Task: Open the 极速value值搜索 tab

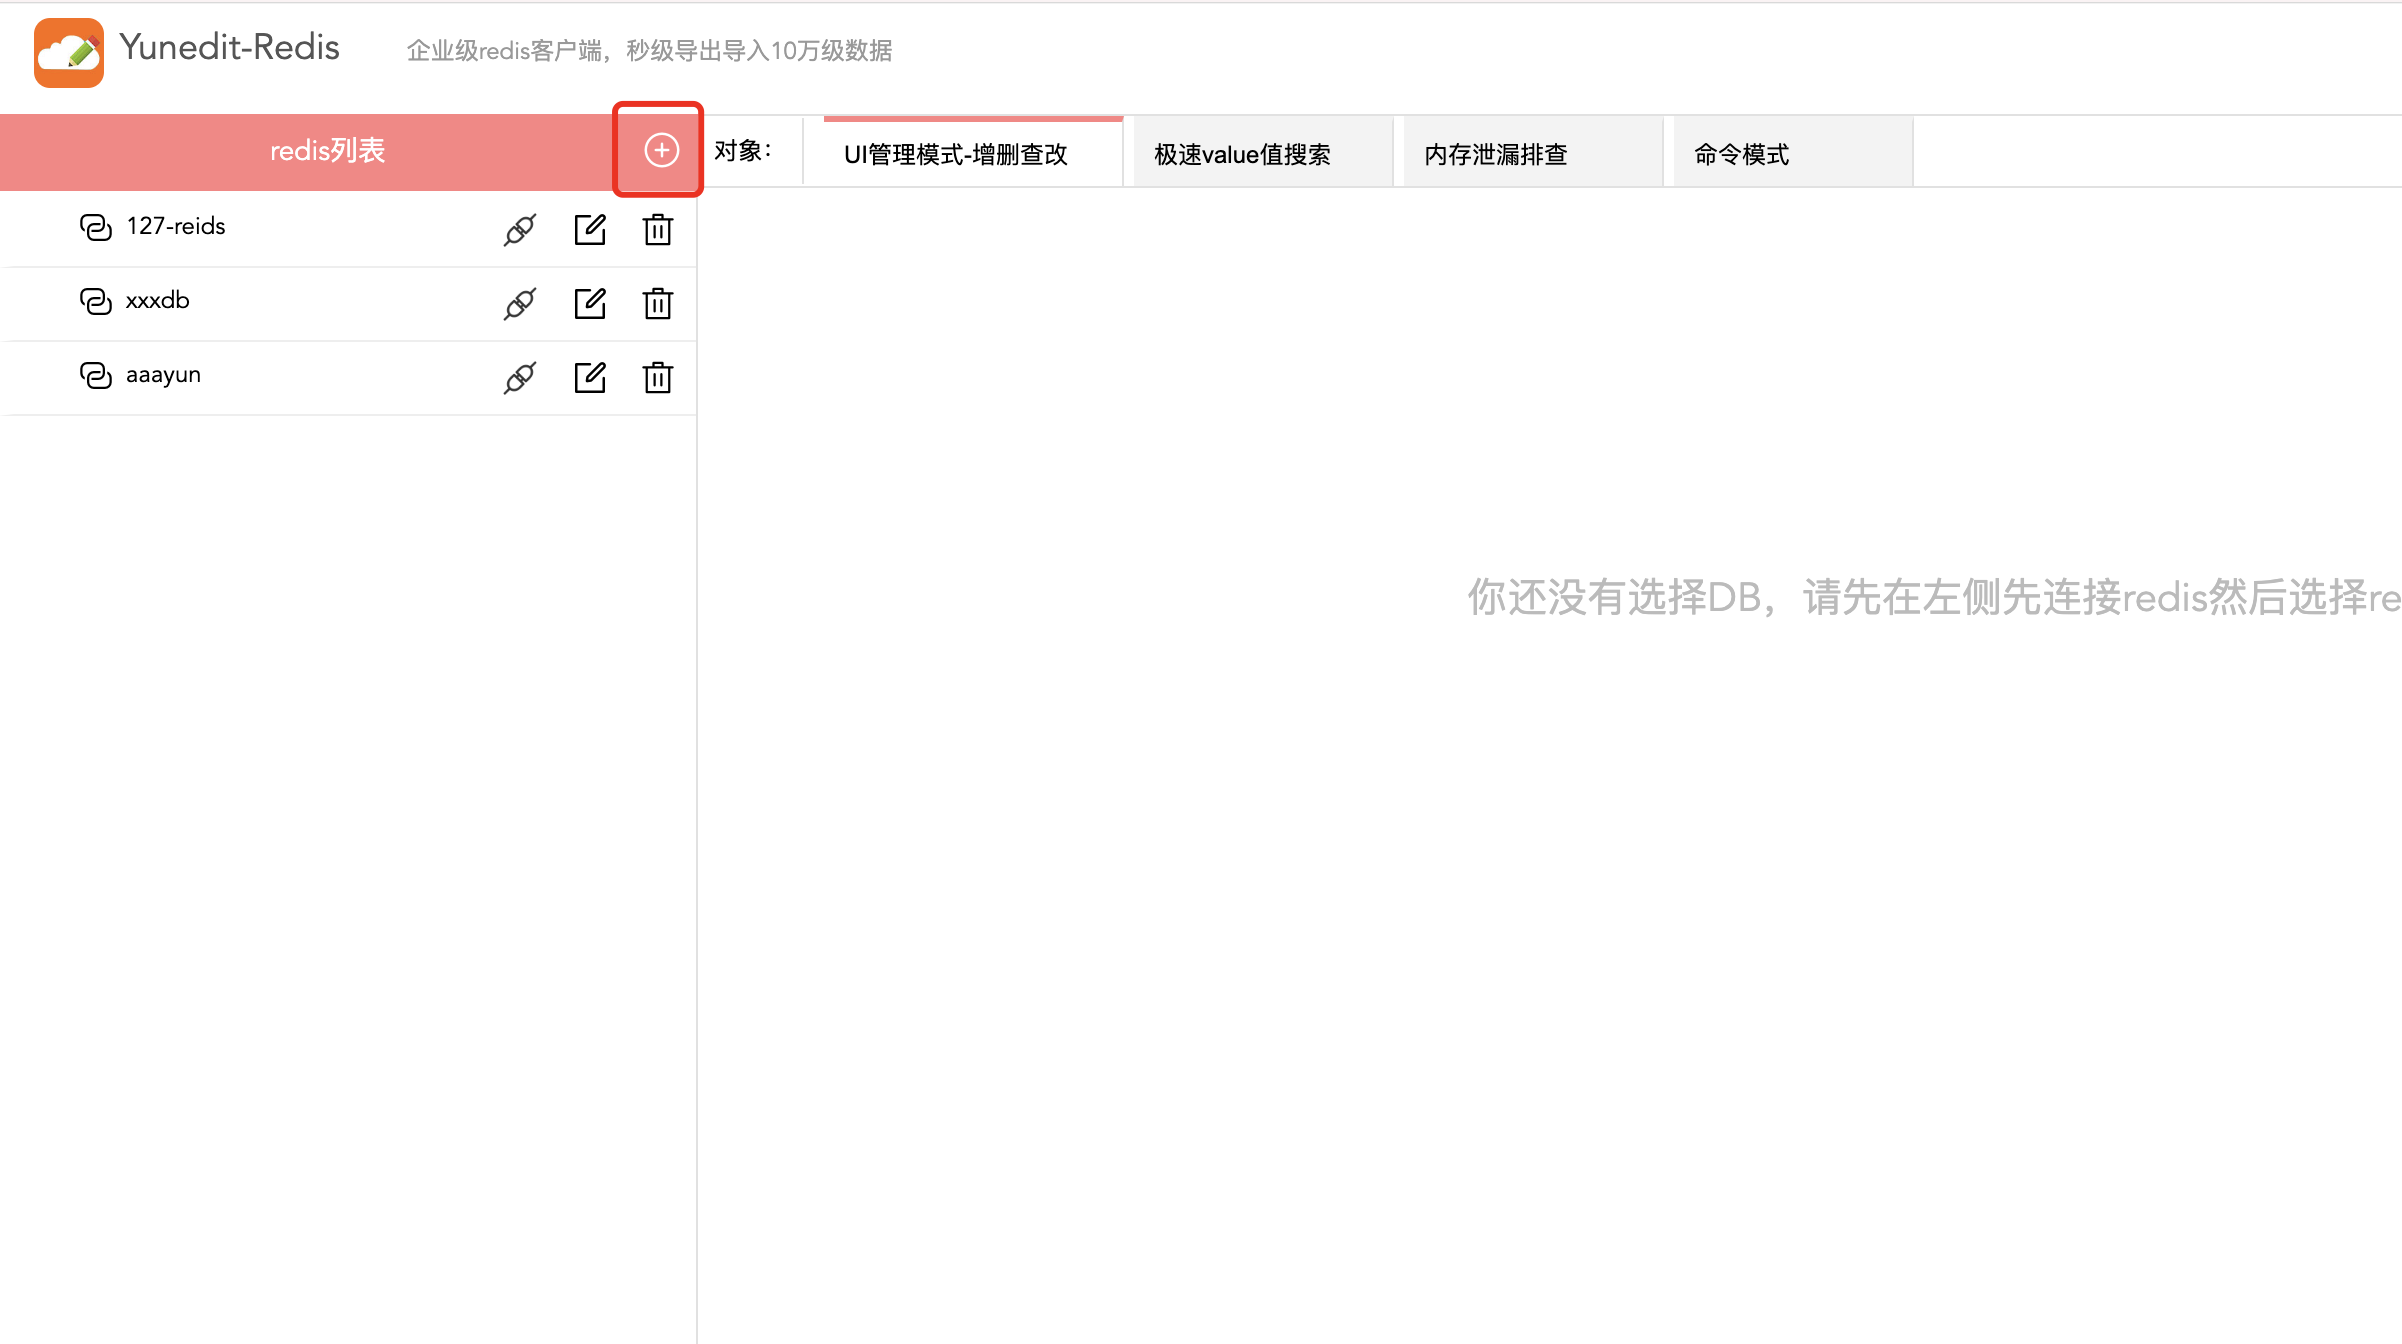Action: point(1242,154)
